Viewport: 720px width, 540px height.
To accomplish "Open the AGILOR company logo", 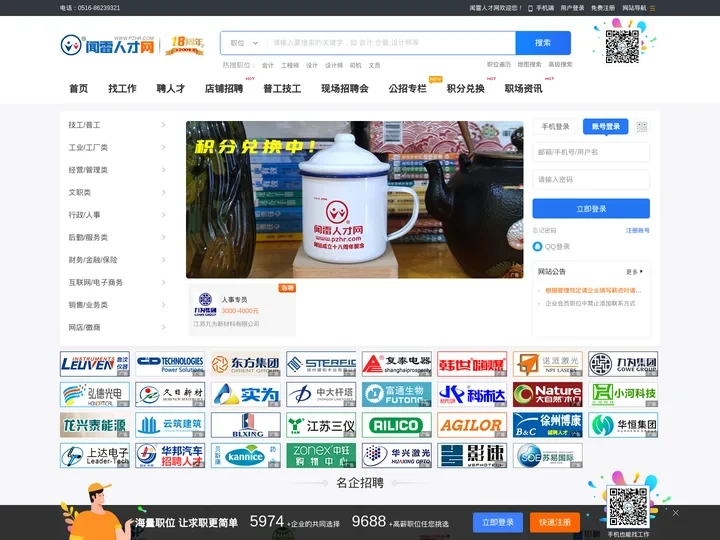I will 472,425.
